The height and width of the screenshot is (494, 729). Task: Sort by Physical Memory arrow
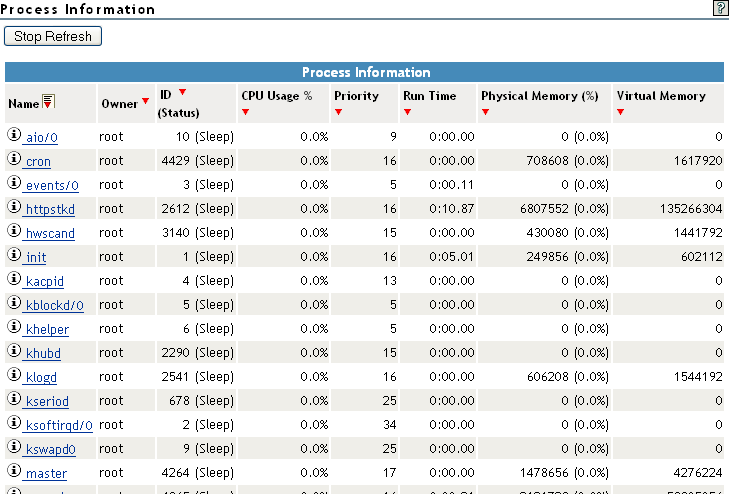tap(485, 112)
